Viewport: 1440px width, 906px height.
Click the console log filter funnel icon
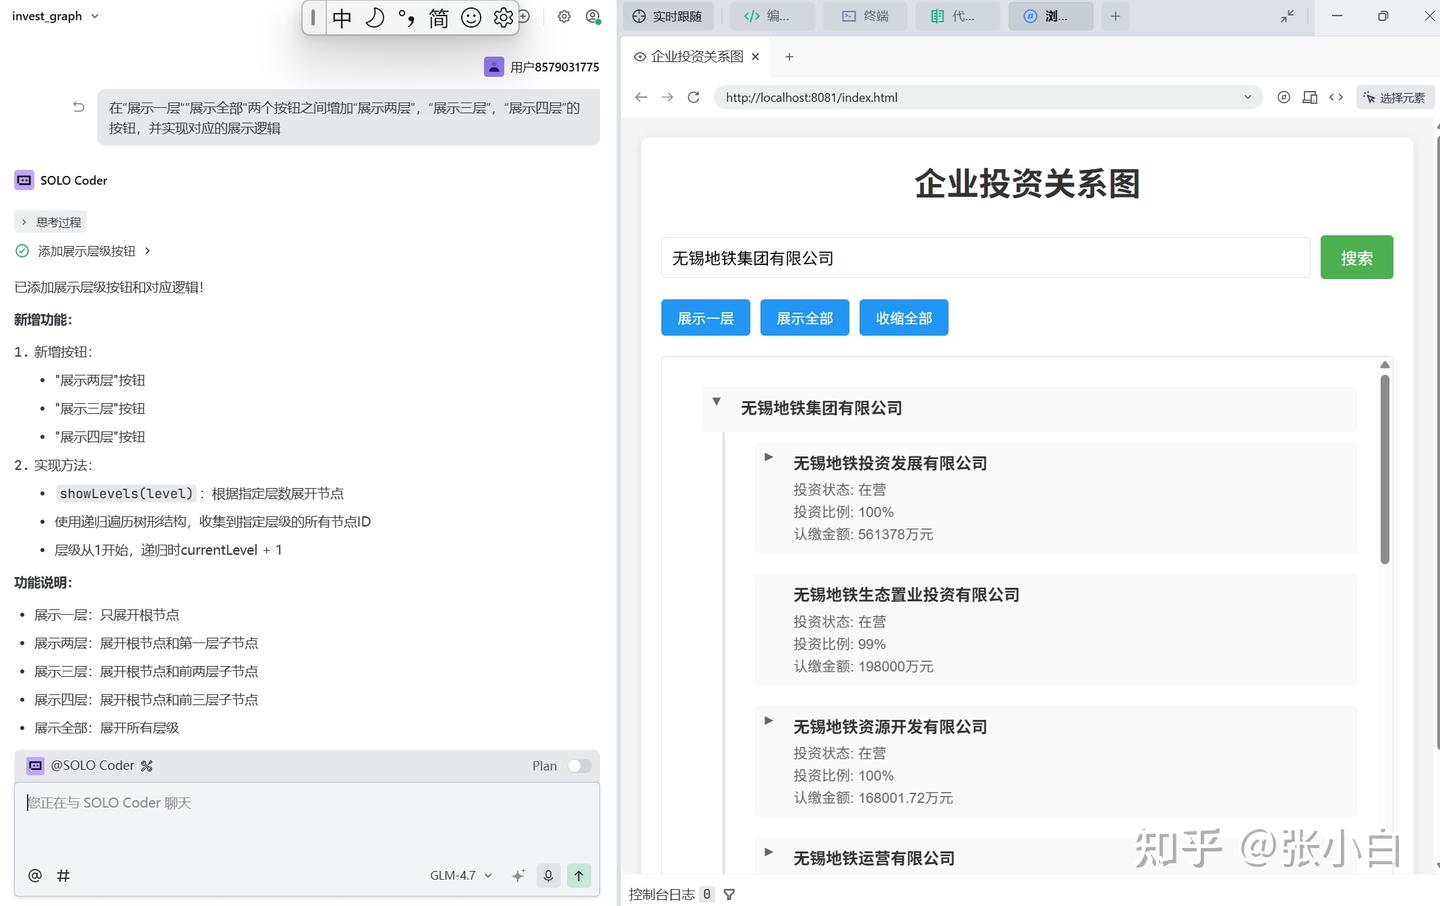pyautogui.click(x=729, y=895)
